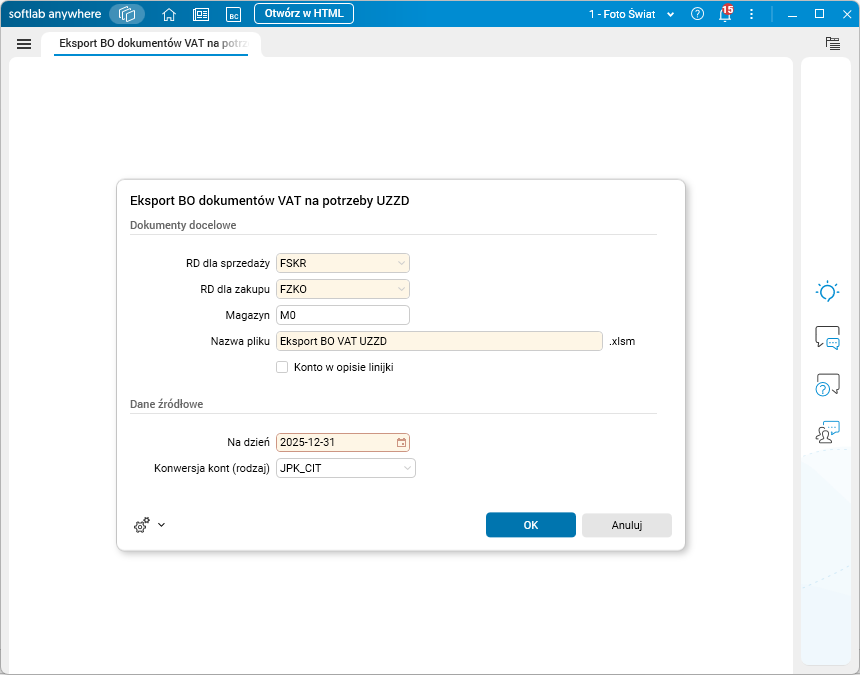Open the home icon in the top bar
The image size is (860, 675).
[169, 14]
